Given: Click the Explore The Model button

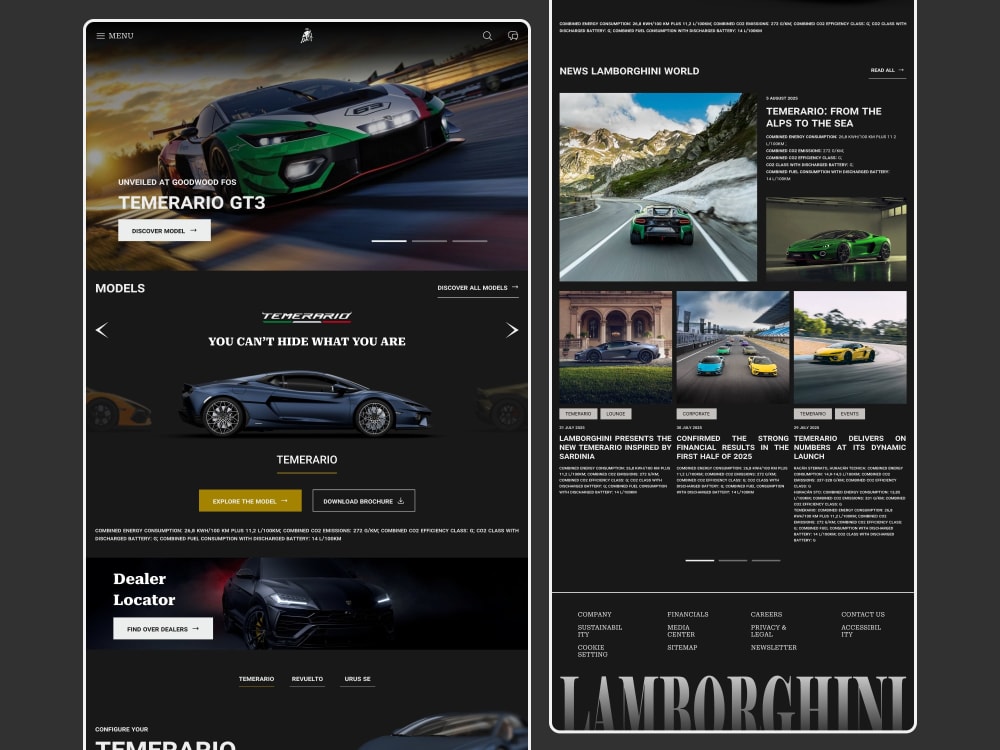Looking at the screenshot, I should click(x=250, y=501).
